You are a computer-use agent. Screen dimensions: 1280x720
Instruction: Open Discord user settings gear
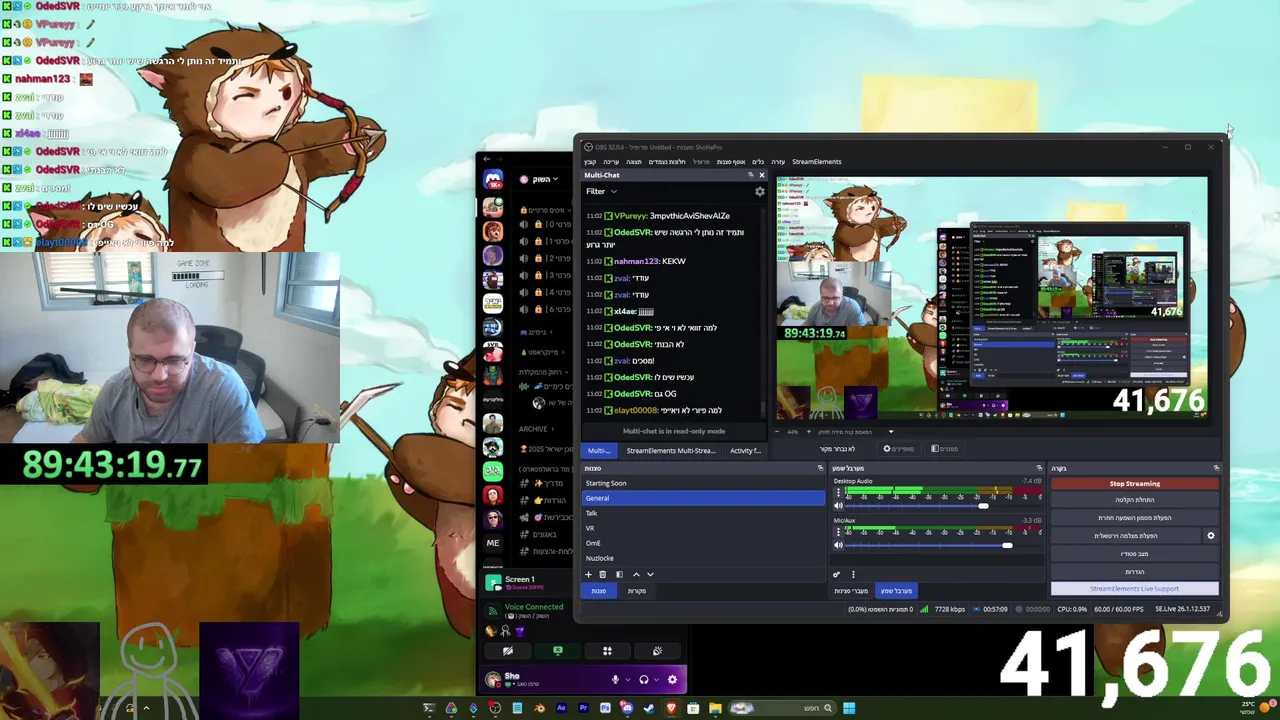point(672,680)
